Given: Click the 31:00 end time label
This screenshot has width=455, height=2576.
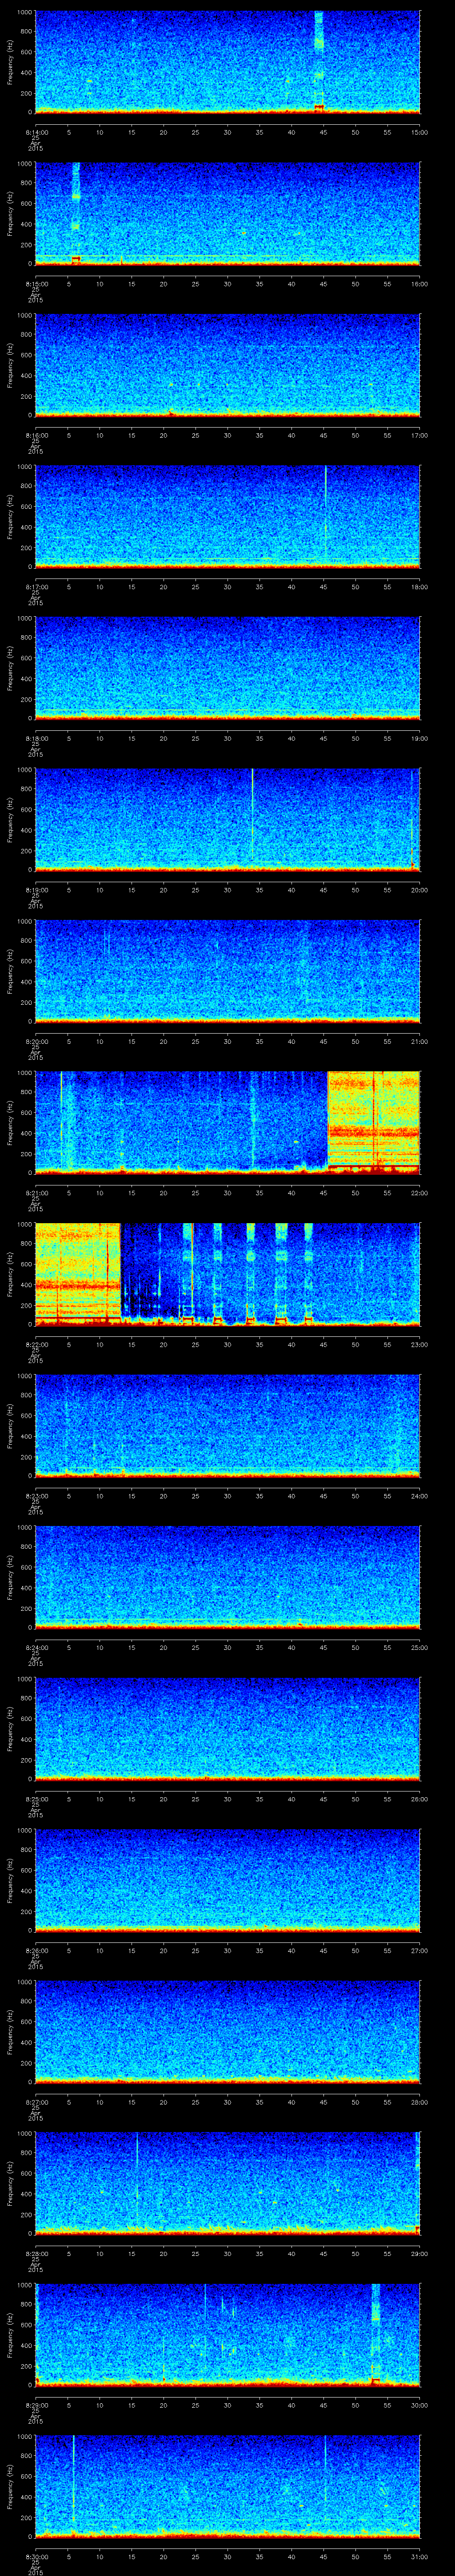Looking at the screenshot, I should (419, 2556).
